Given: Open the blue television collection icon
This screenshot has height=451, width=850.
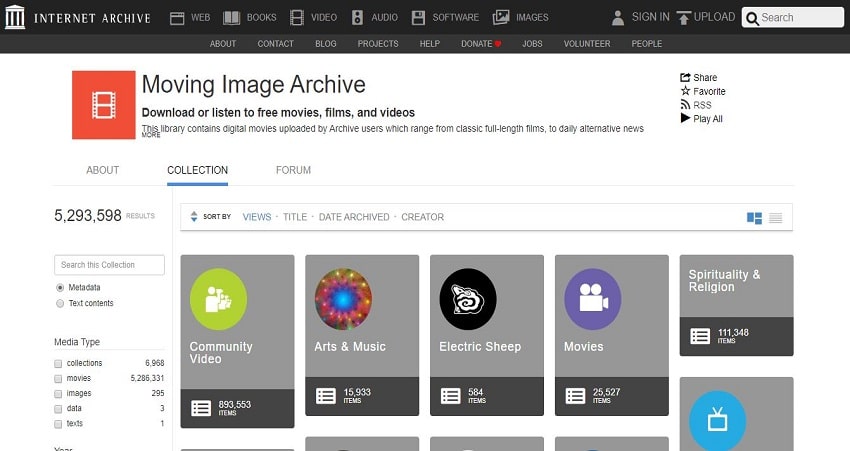Looking at the screenshot, I should point(717,421).
